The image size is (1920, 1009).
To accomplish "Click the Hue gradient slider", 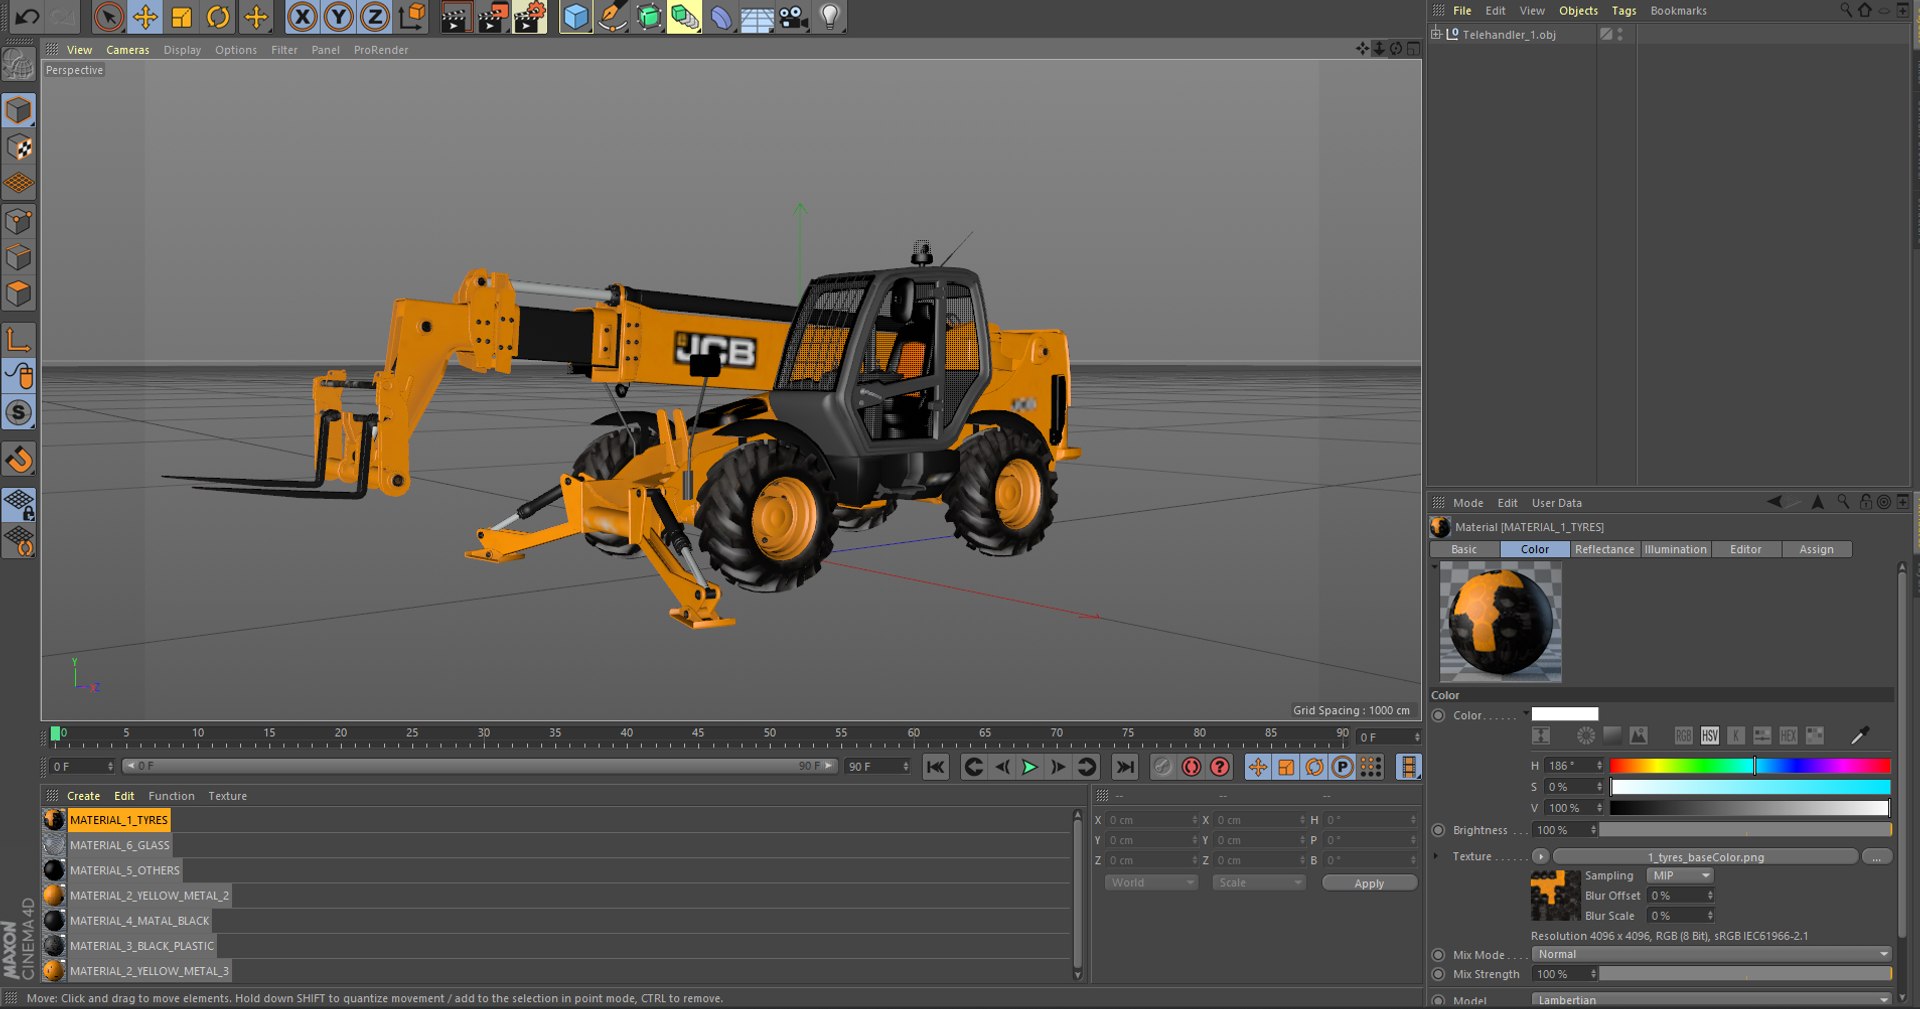I will pos(1750,766).
